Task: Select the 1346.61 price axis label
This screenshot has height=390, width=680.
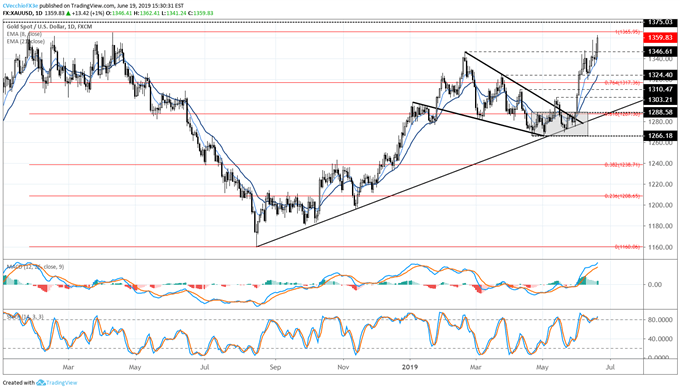Action: pyautogui.click(x=660, y=52)
